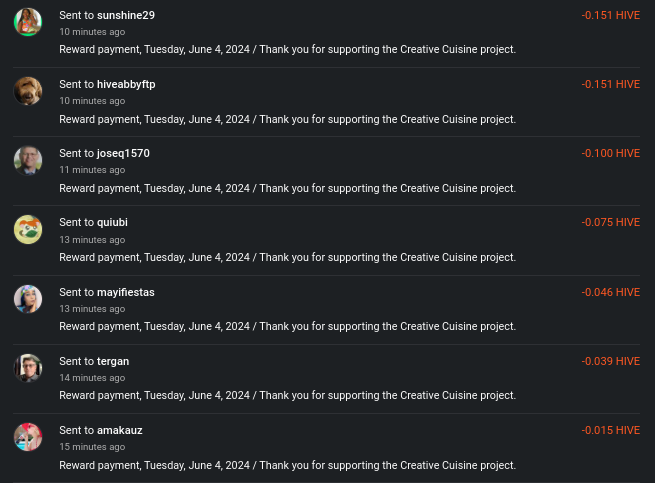Click the -0.100 HIVE amount
Screen dimensions: 655x483
[x=610, y=153]
